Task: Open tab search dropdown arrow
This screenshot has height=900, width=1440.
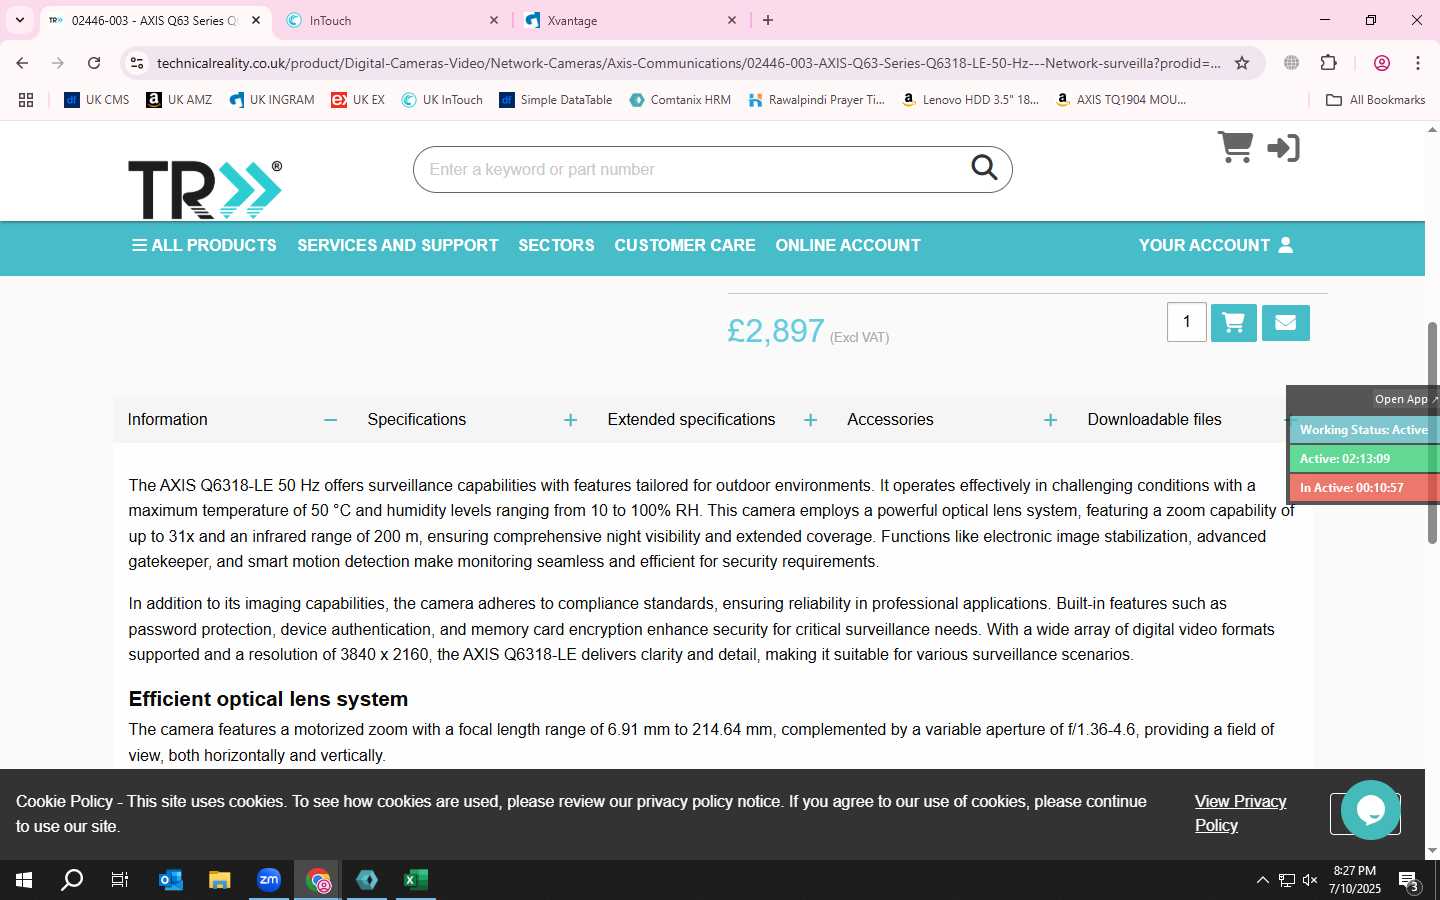Action: [19, 20]
